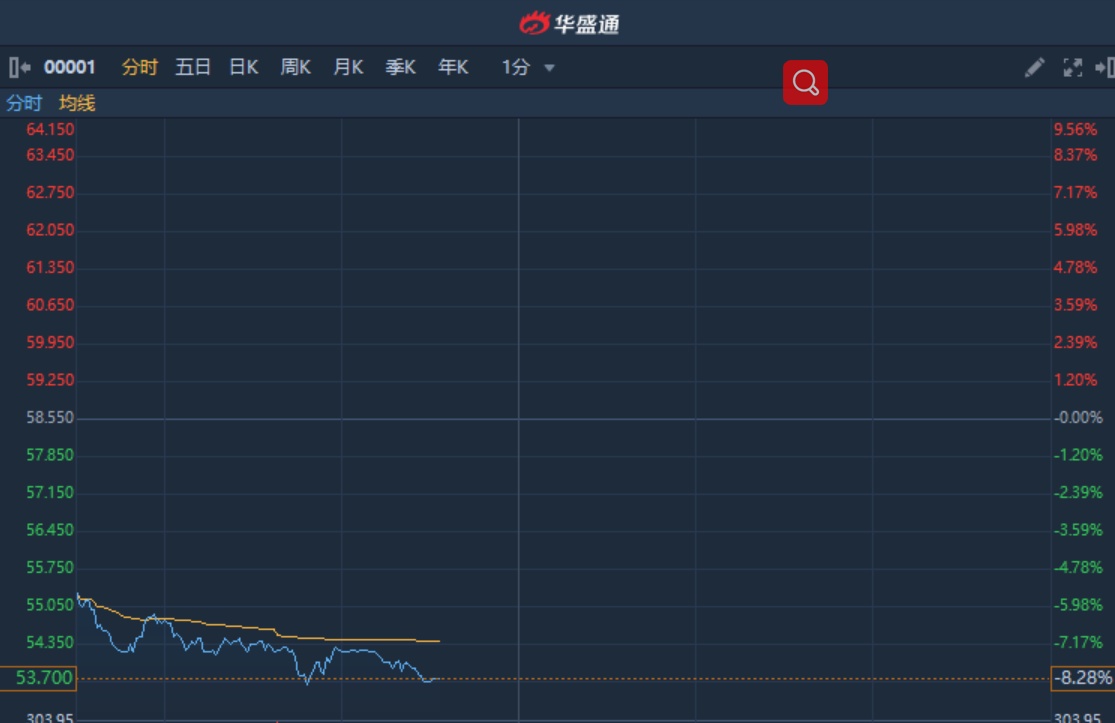Toggle the 均线 average line legend
1115x723 pixels.
click(x=77, y=103)
